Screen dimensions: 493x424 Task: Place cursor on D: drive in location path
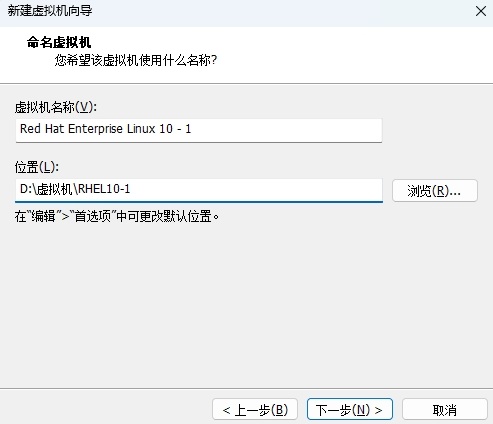(25, 189)
